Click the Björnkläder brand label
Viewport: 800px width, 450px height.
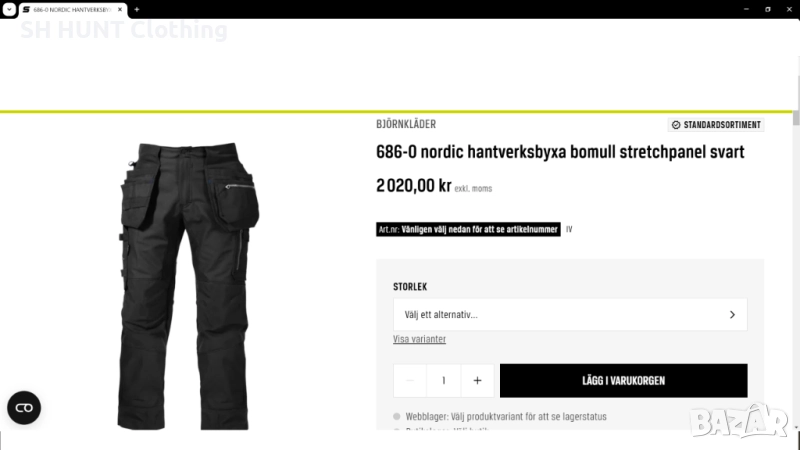click(406, 124)
